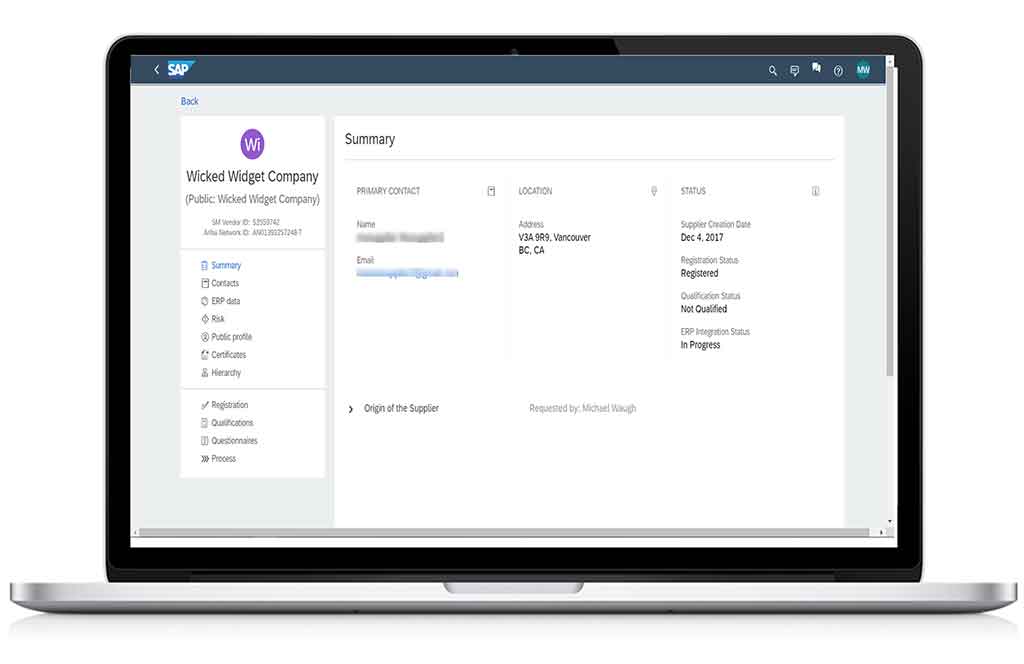Image resolution: width=1024 pixels, height=664 pixels.
Task: Click the ERP data icon in sidebar
Action: 205,301
